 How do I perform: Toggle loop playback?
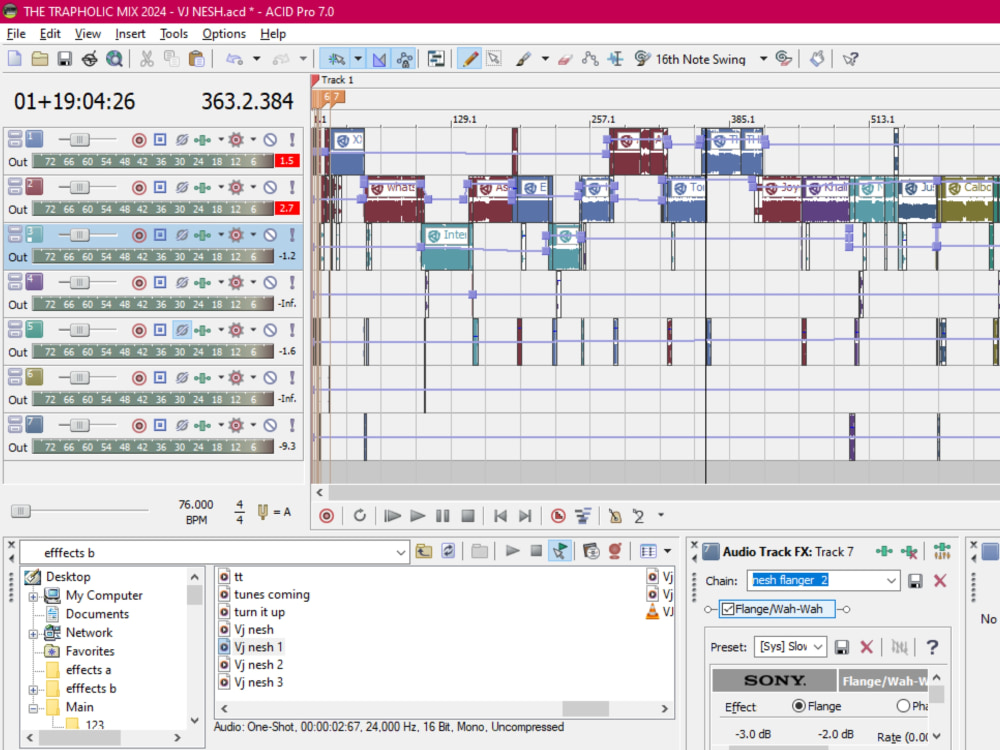click(x=360, y=516)
